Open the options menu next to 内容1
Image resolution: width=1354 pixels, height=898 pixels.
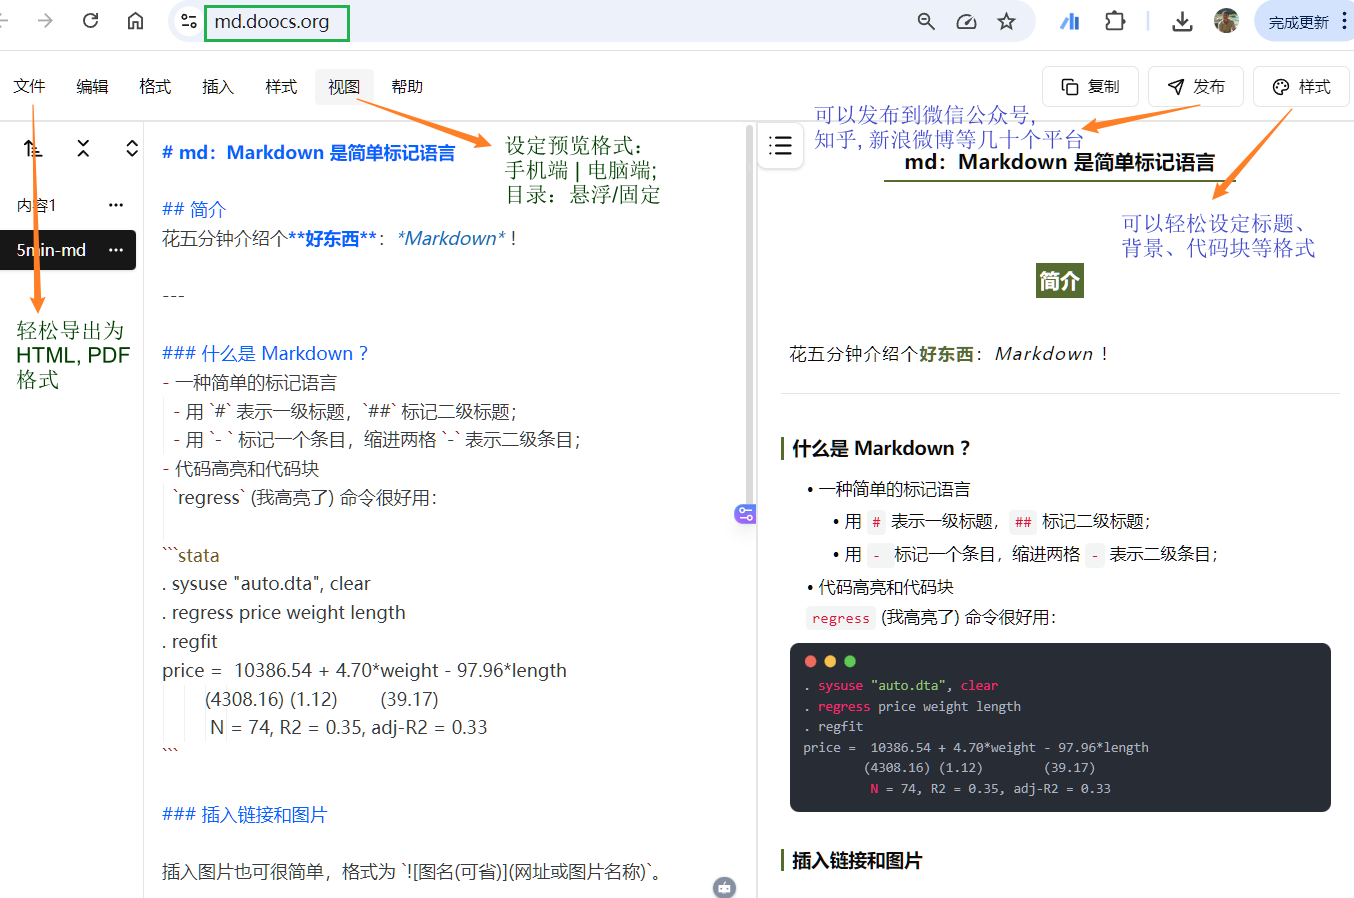(x=116, y=204)
